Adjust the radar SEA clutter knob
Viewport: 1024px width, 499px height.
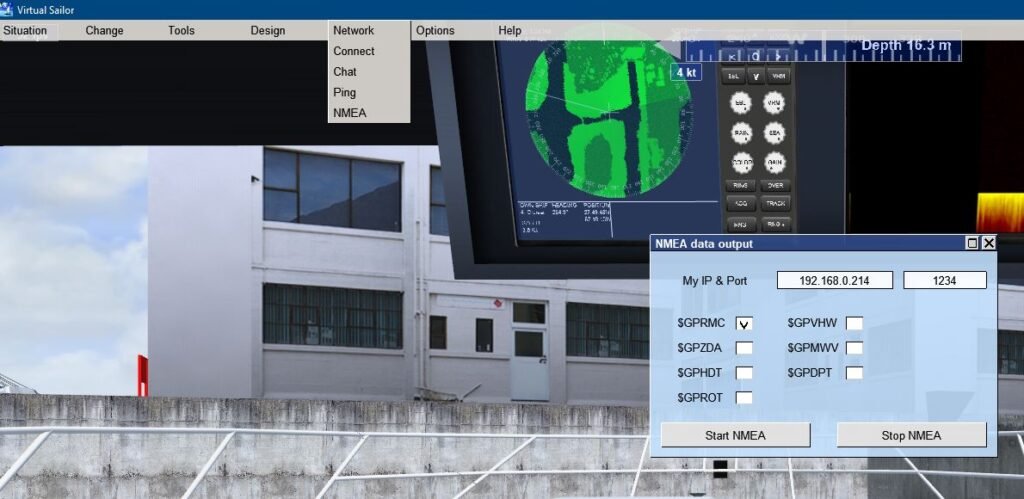coord(774,133)
